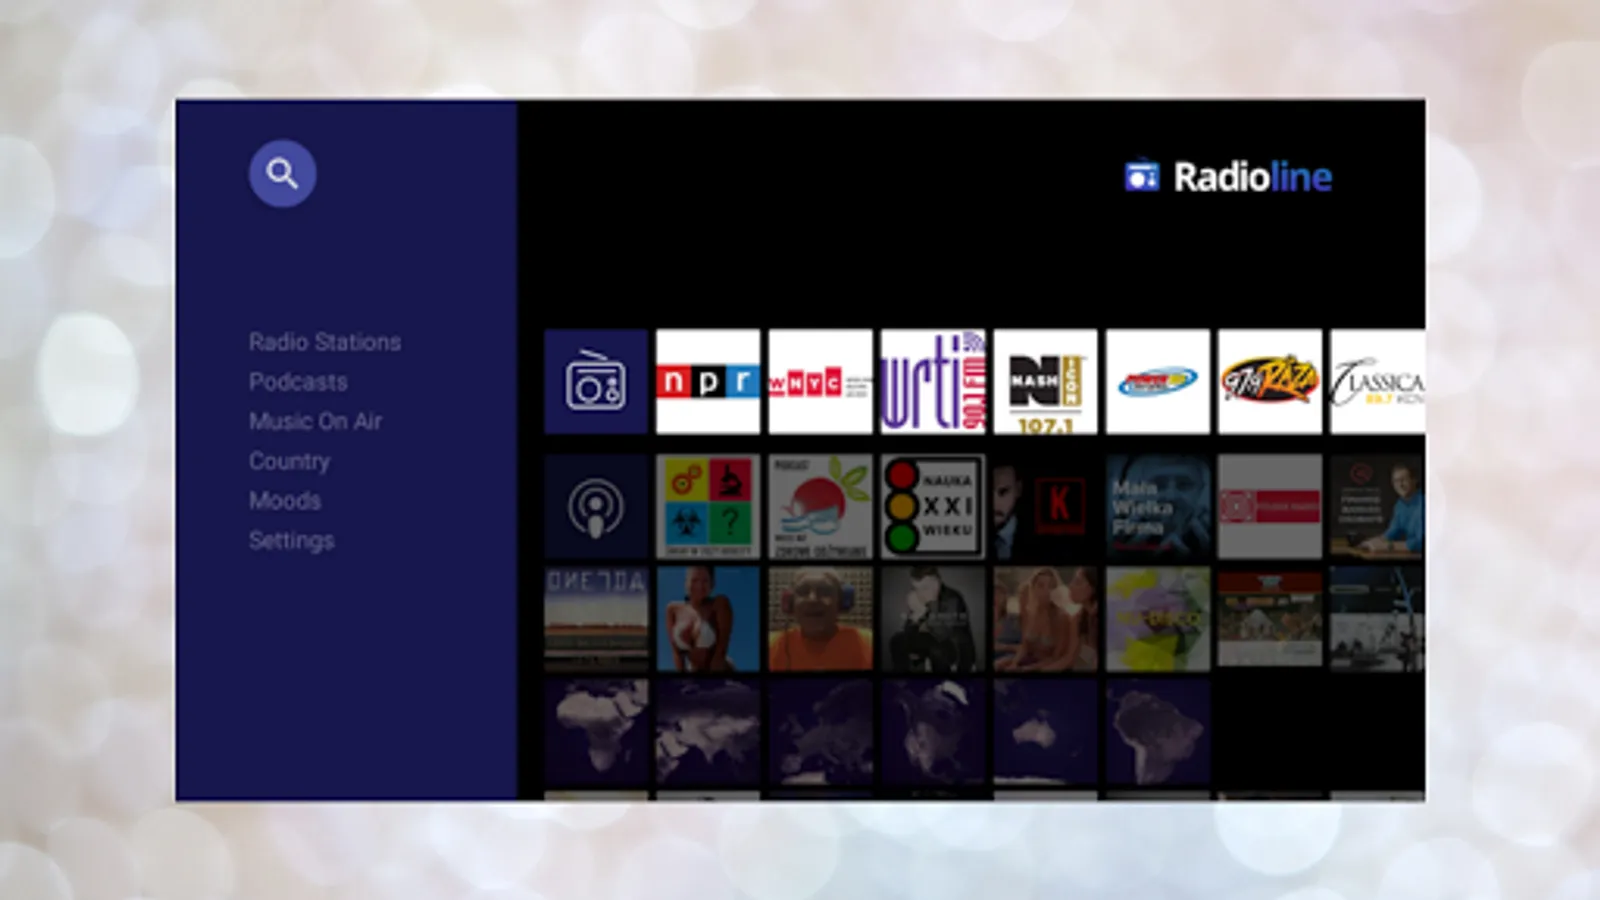Open the blue oval logo station tile
The height and width of the screenshot is (900, 1600).
(x=1157, y=382)
